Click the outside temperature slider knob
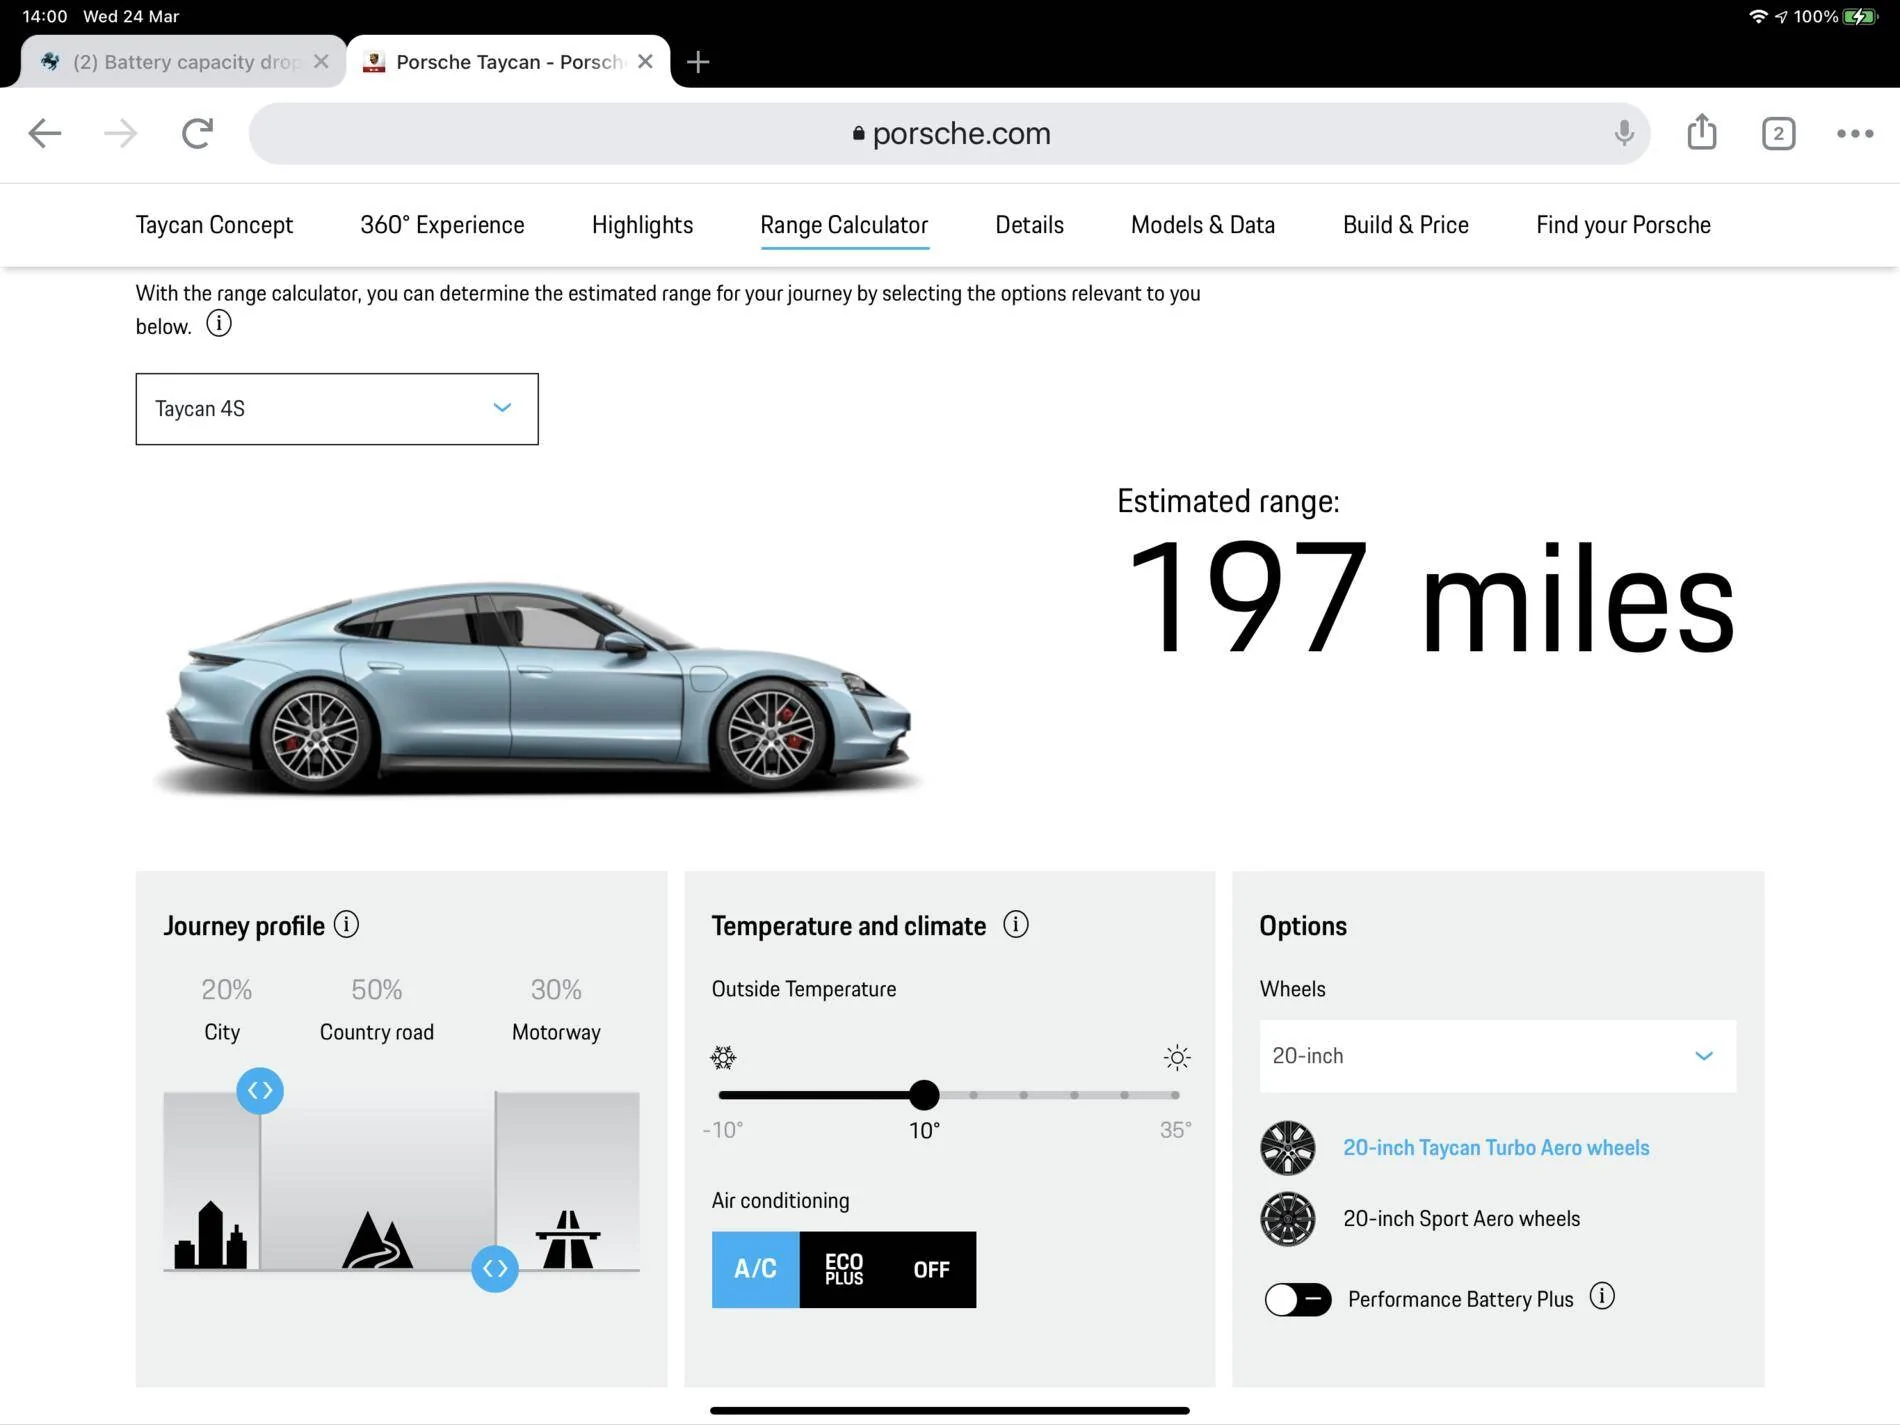Viewport: 1900px width, 1425px height. 924,1095
